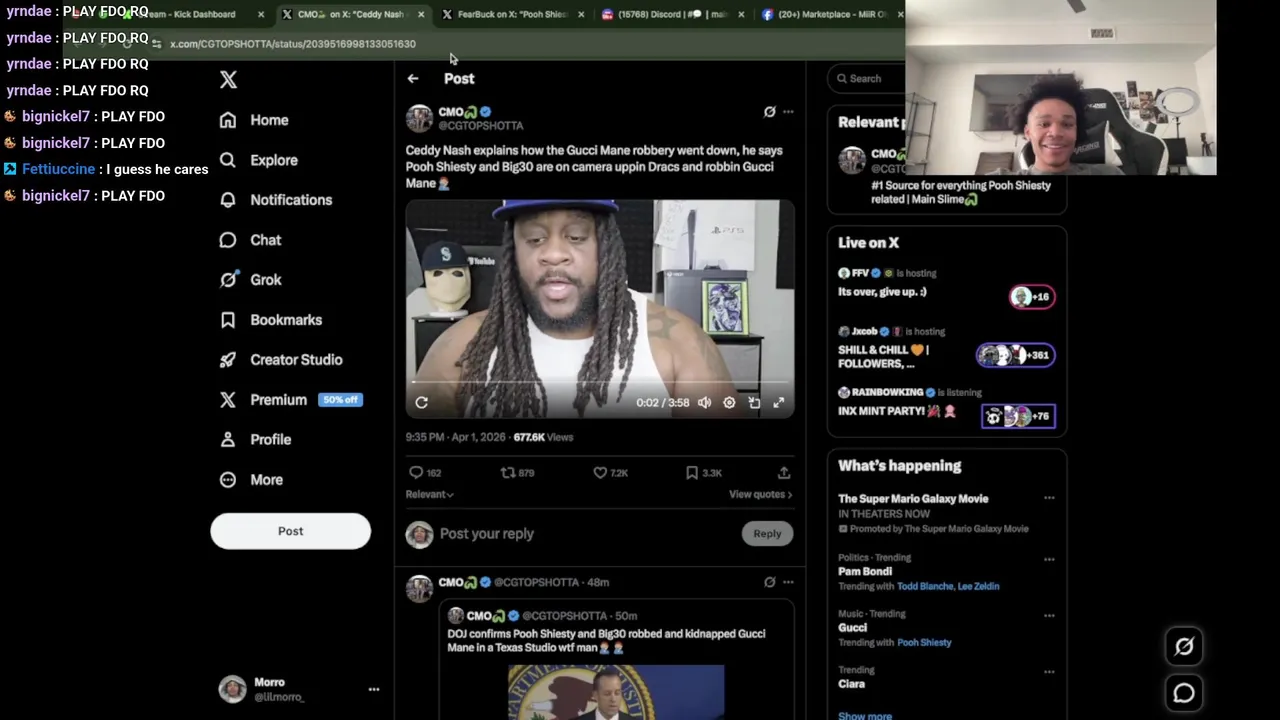
Task: Enable picture-in-picture on the video
Action: coord(754,403)
